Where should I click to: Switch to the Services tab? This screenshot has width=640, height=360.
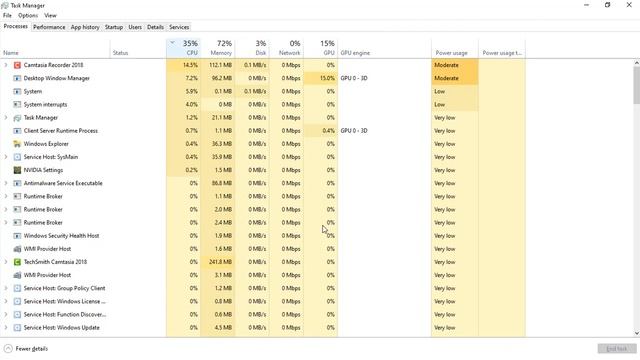pos(179,27)
